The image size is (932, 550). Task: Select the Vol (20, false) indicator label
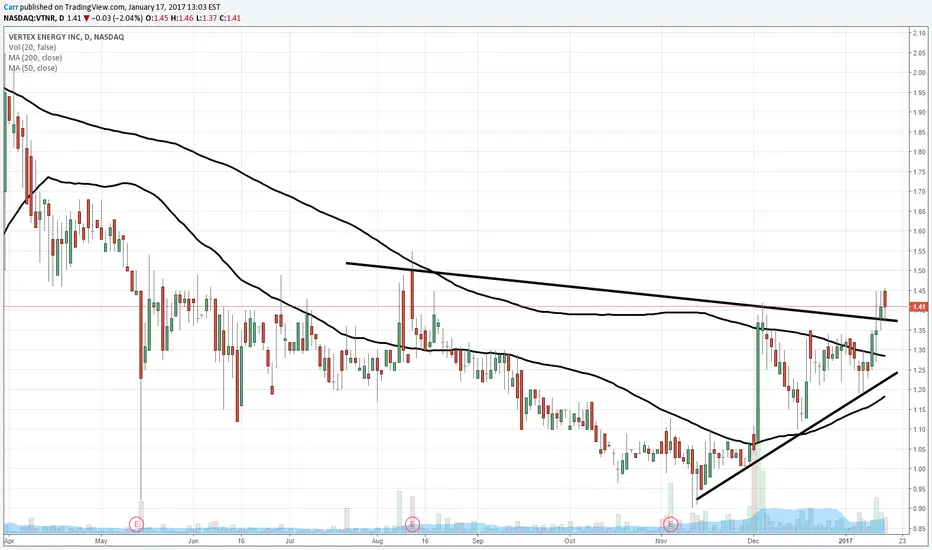[x=32, y=48]
